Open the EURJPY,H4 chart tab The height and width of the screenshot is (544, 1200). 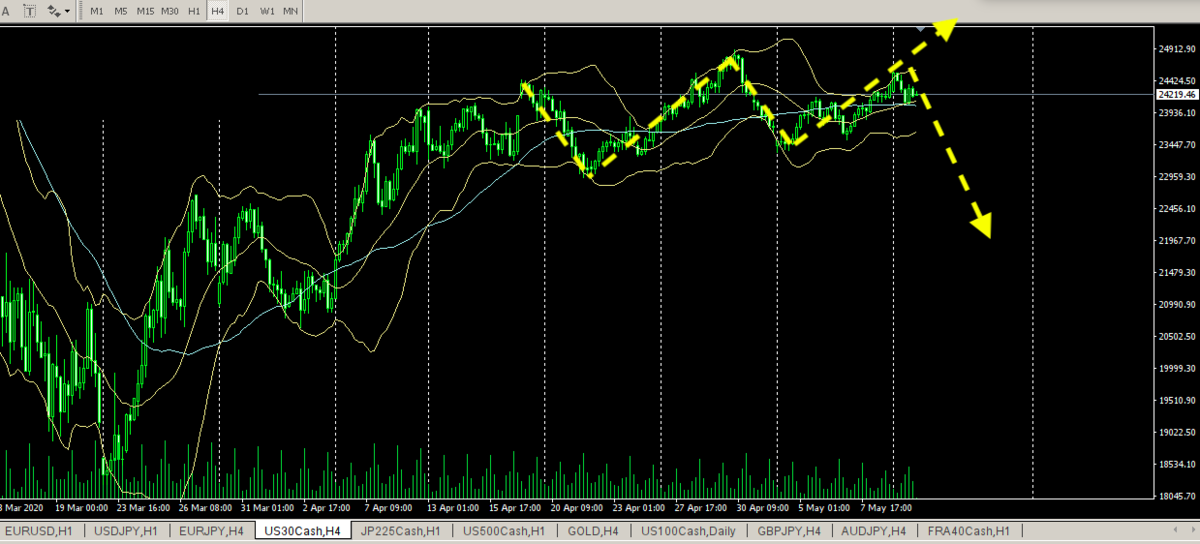[210, 531]
